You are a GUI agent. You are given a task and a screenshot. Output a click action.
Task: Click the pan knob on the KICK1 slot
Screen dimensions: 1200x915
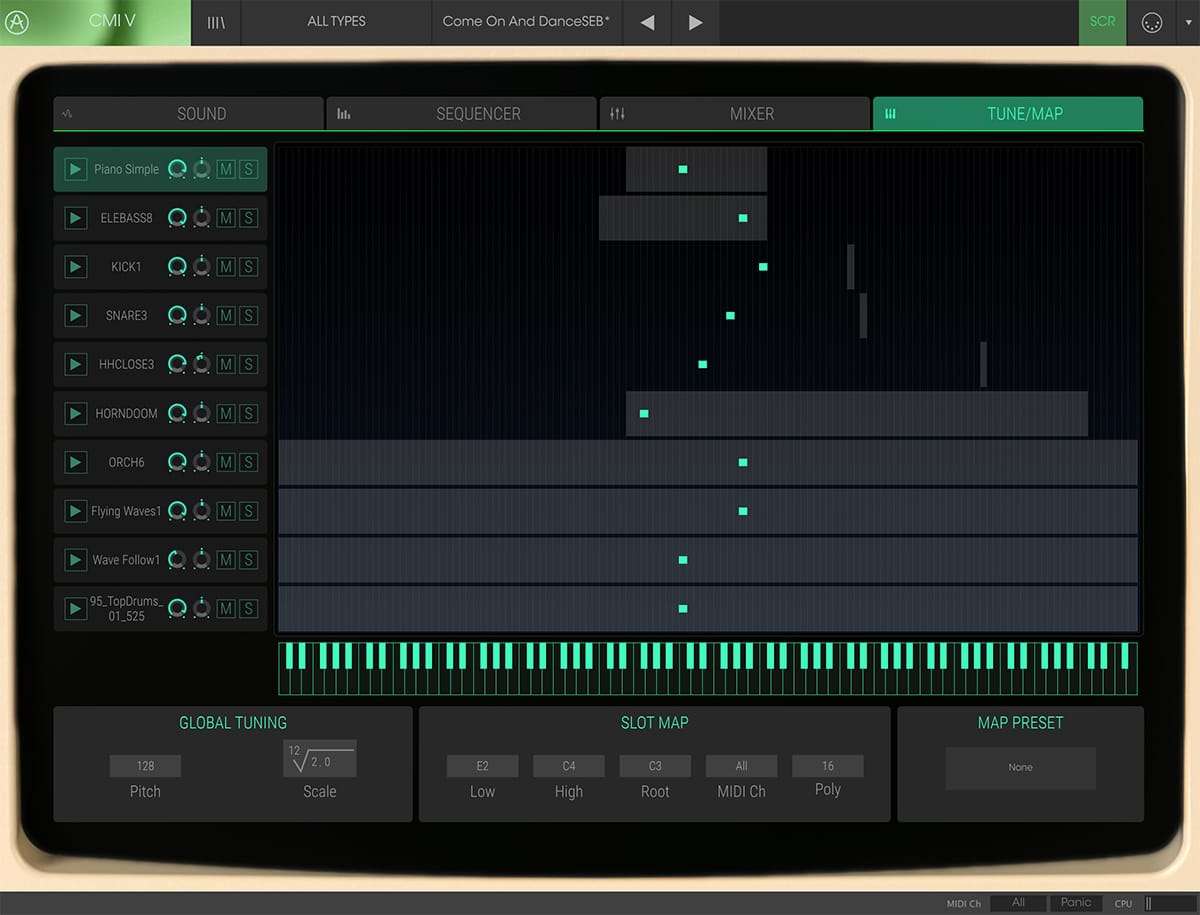(x=202, y=266)
